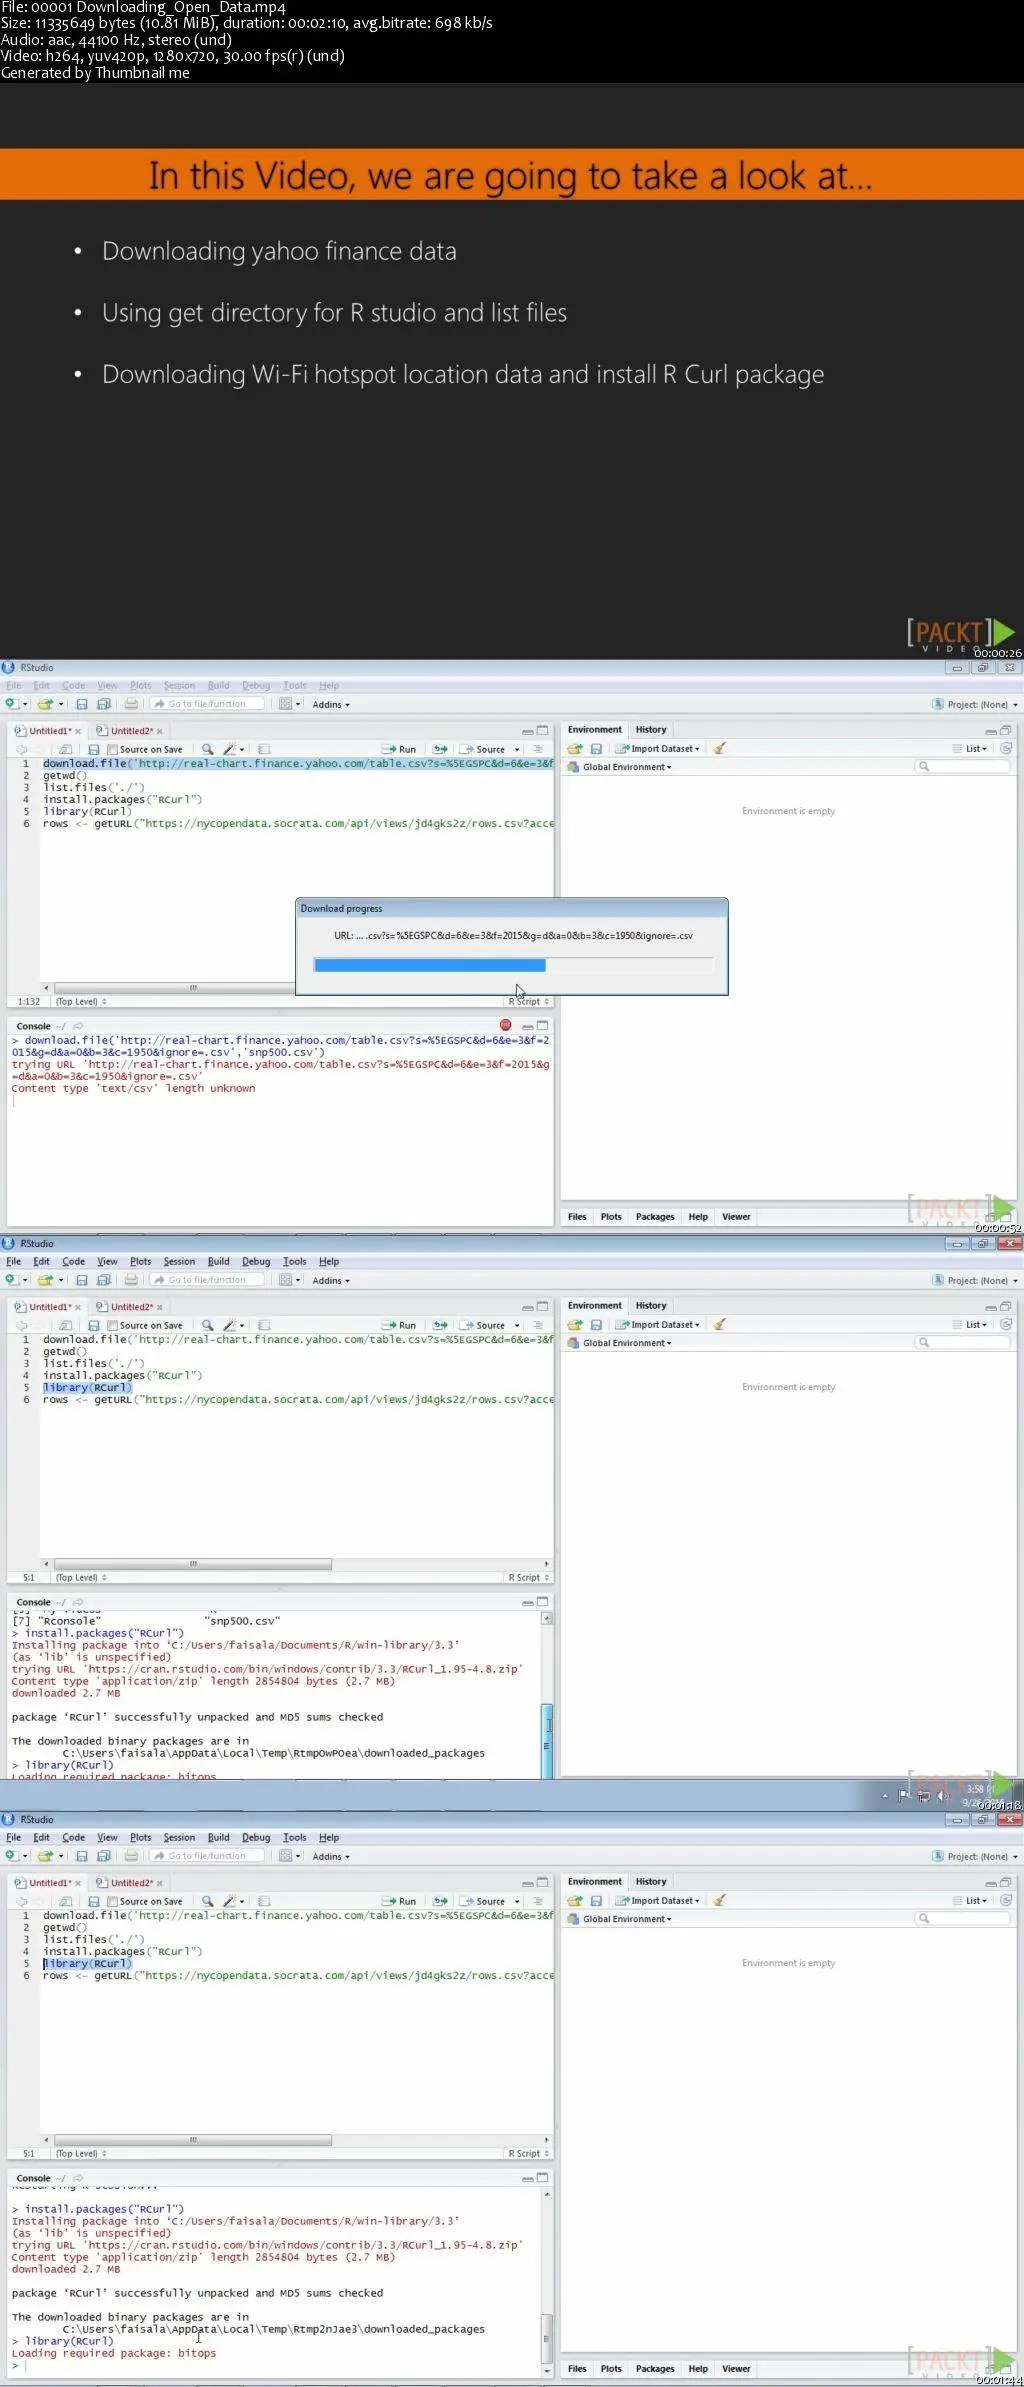This screenshot has width=1024, height=2387.
Task: Click speaker volume icon in 00:01:18 frame taskbar
Action: (x=941, y=1796)
